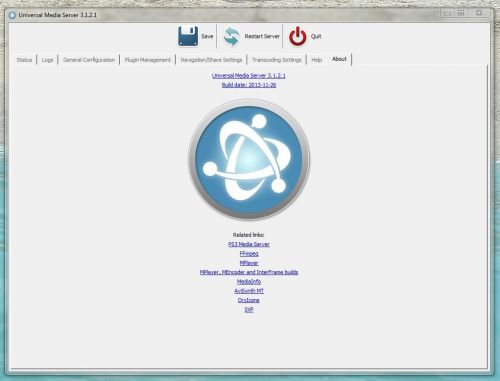Click the Quit label
Viewport: 500px width, 381px height.
click(316, 36)
